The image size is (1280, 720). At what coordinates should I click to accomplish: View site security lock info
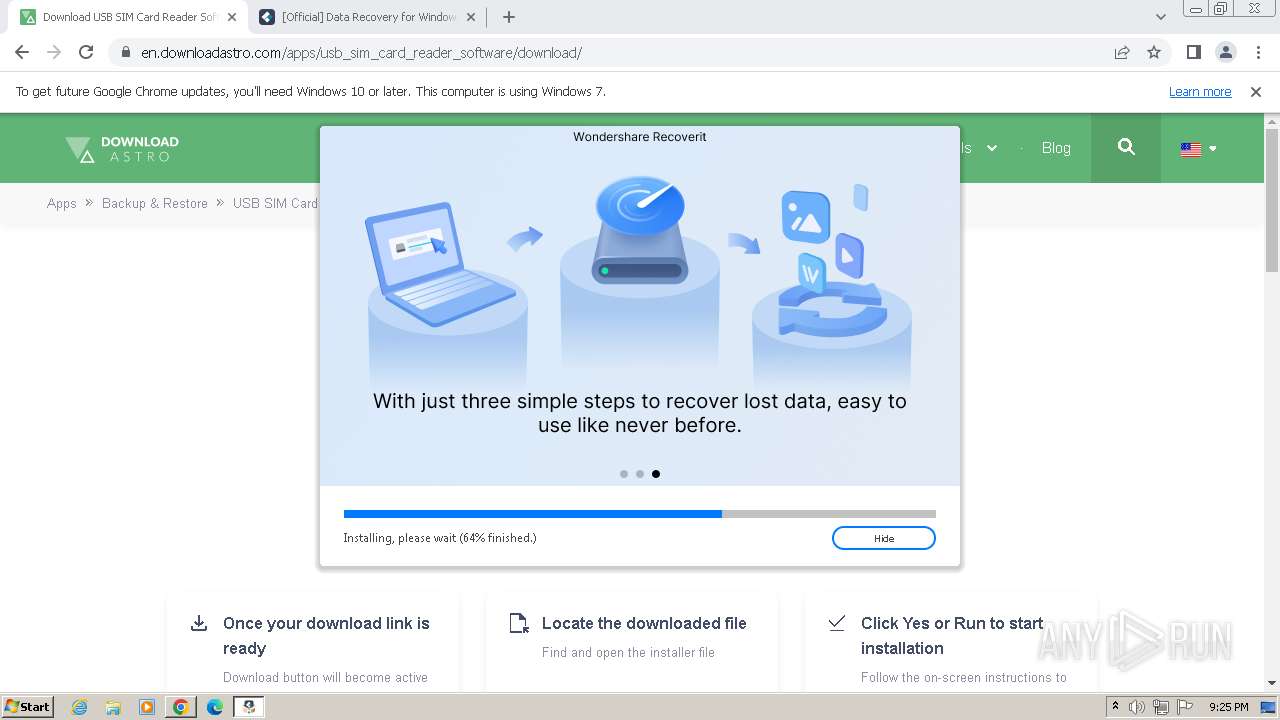125,53
